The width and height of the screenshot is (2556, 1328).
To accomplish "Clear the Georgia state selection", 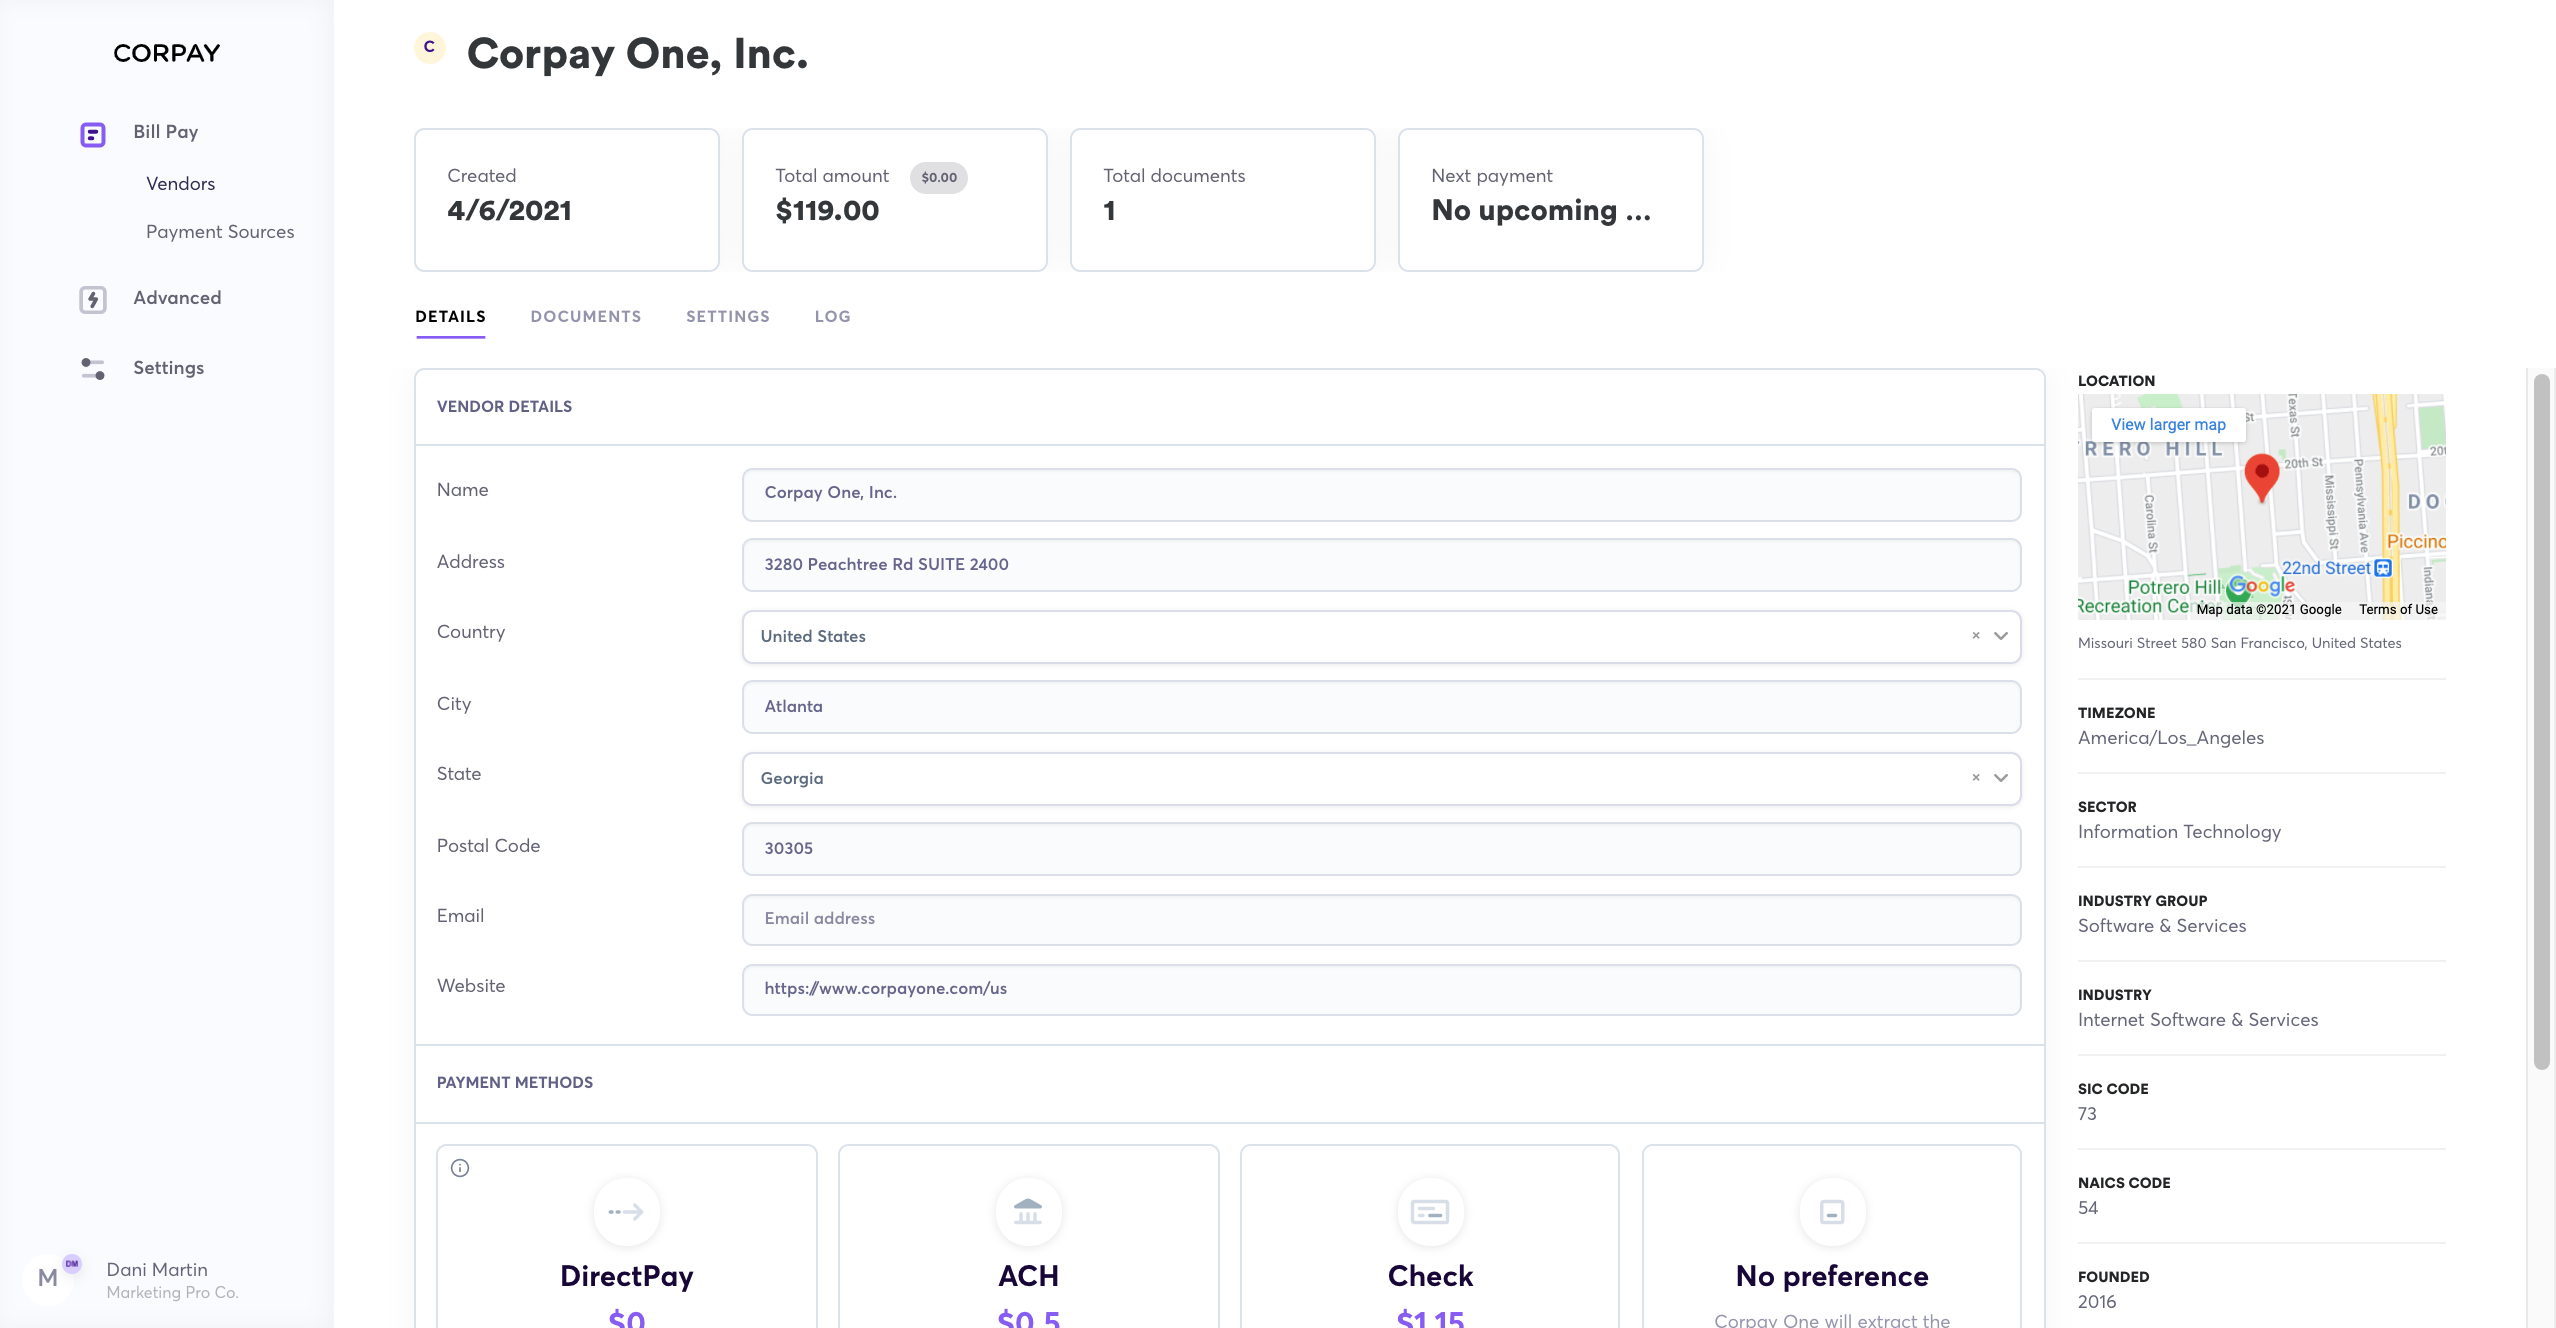I will (1976, 778).
